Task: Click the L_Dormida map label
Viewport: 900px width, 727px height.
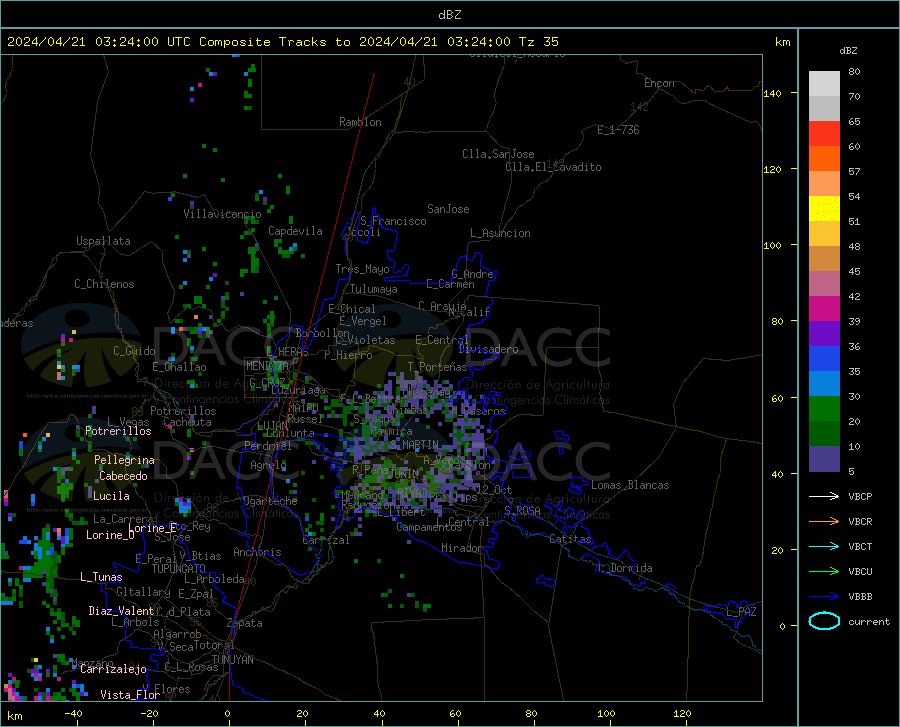Action: coord(624,568)
